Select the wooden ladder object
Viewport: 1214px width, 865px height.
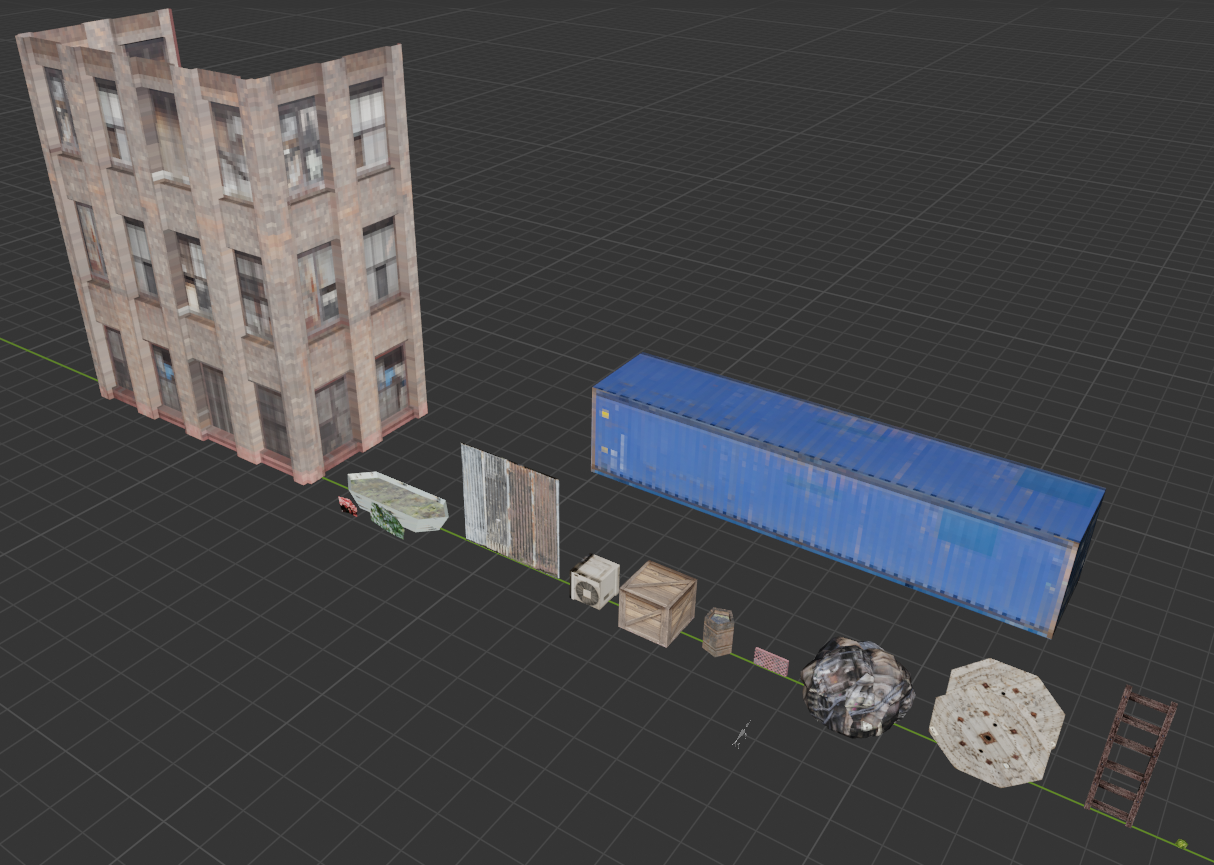coord(1132,754)
